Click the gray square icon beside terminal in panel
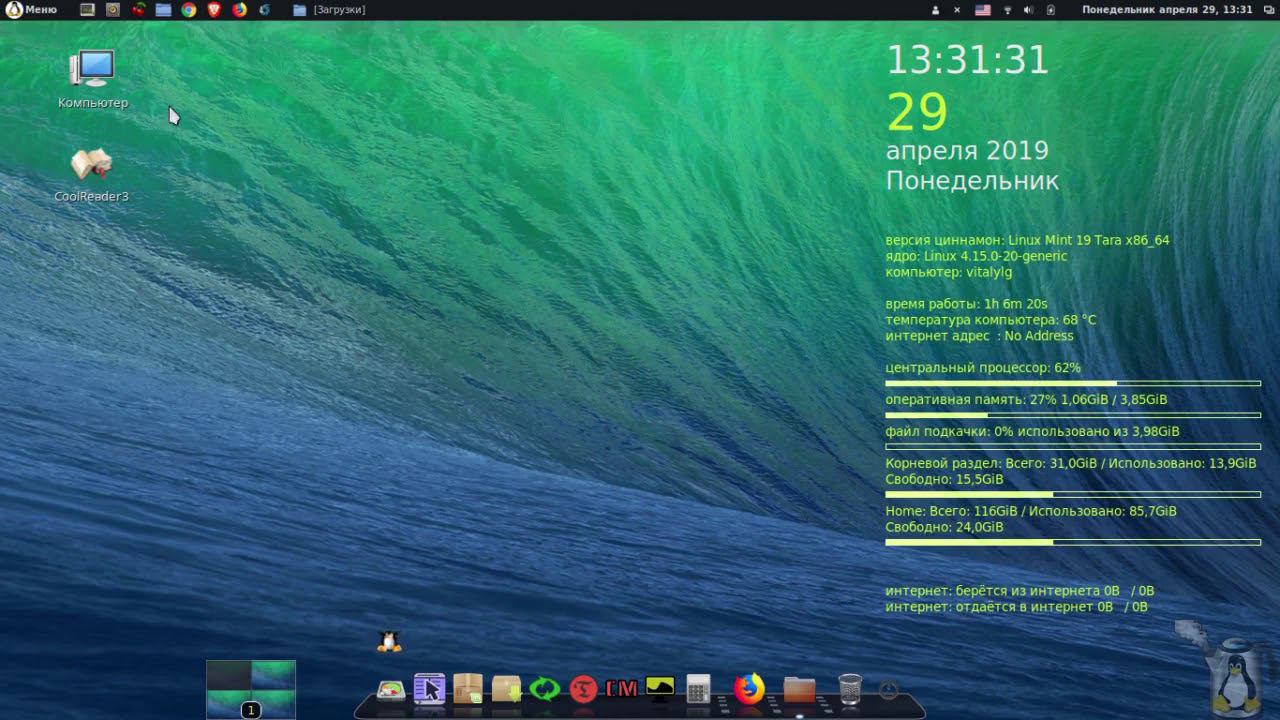This screenshot has height=720, width=1280. pos(112,10)
